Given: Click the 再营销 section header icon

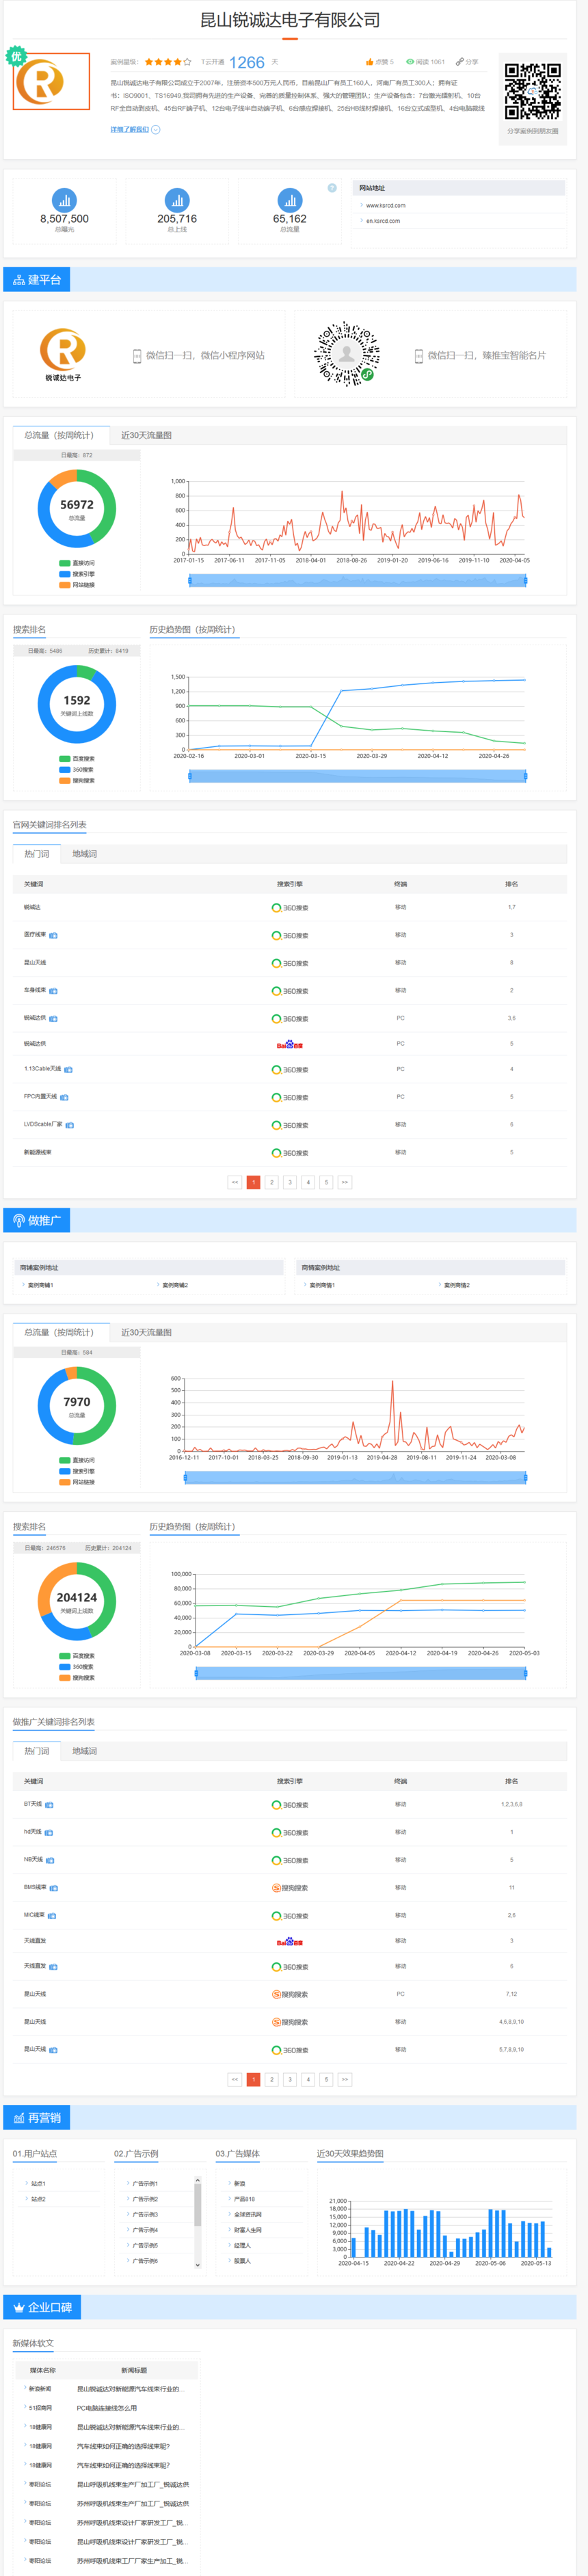Looking at the screenshot, I should click(x=19, y=2119).
